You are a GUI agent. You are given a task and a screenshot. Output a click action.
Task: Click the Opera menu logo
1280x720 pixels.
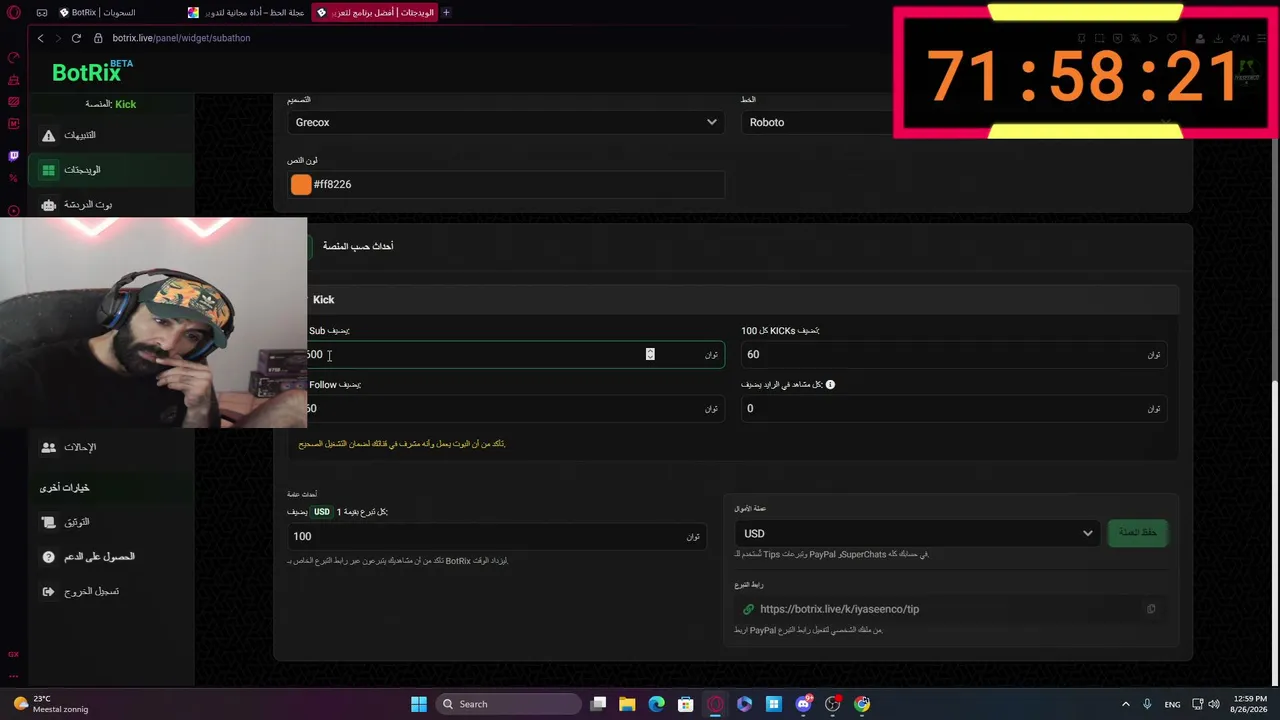click(13, 13)
